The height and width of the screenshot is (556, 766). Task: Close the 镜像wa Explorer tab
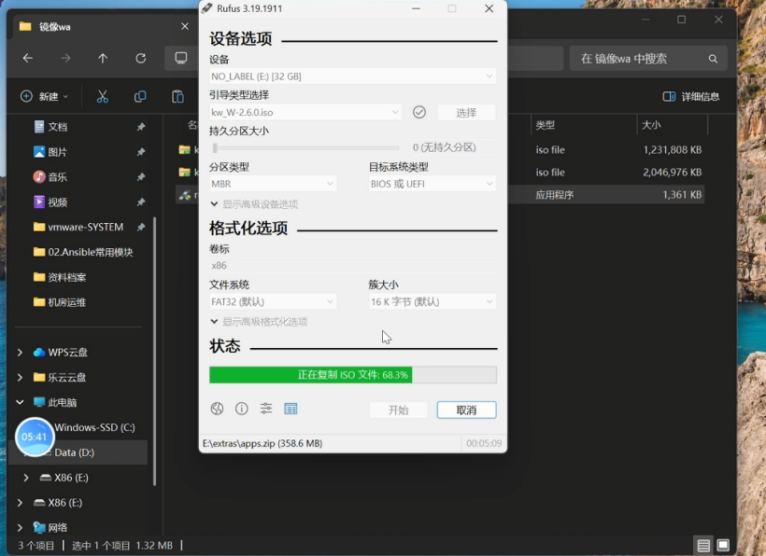coord(185,26)
